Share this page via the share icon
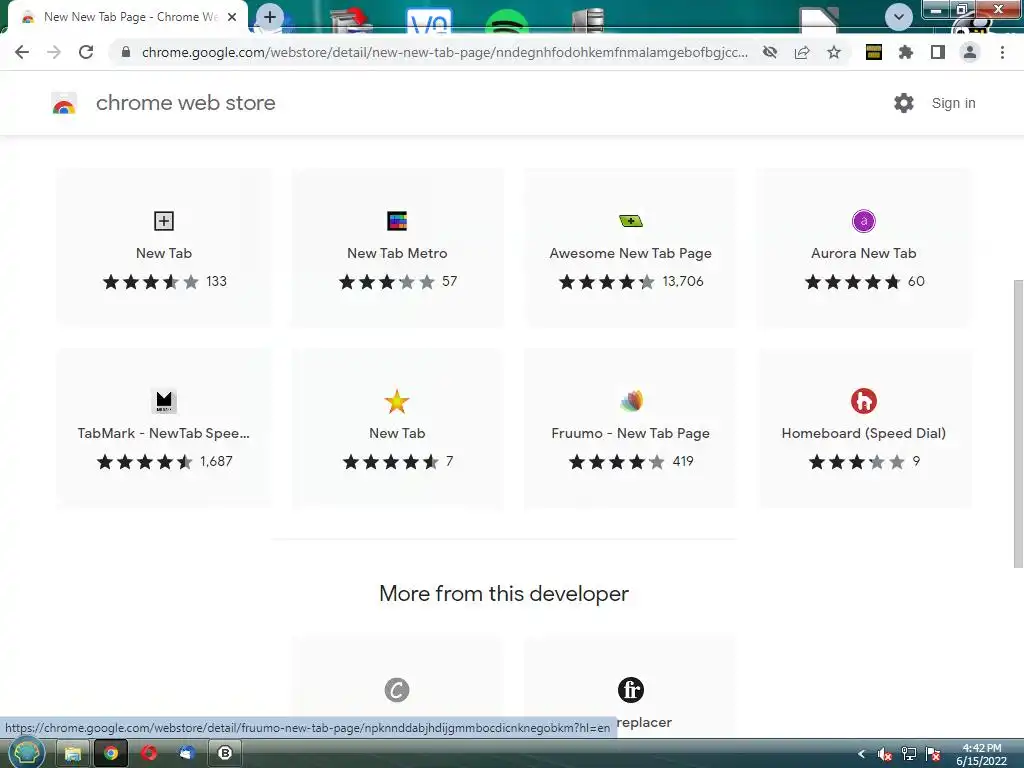Image resolution: width=1024 pixels, height=768 pixels. coord(802,52)
